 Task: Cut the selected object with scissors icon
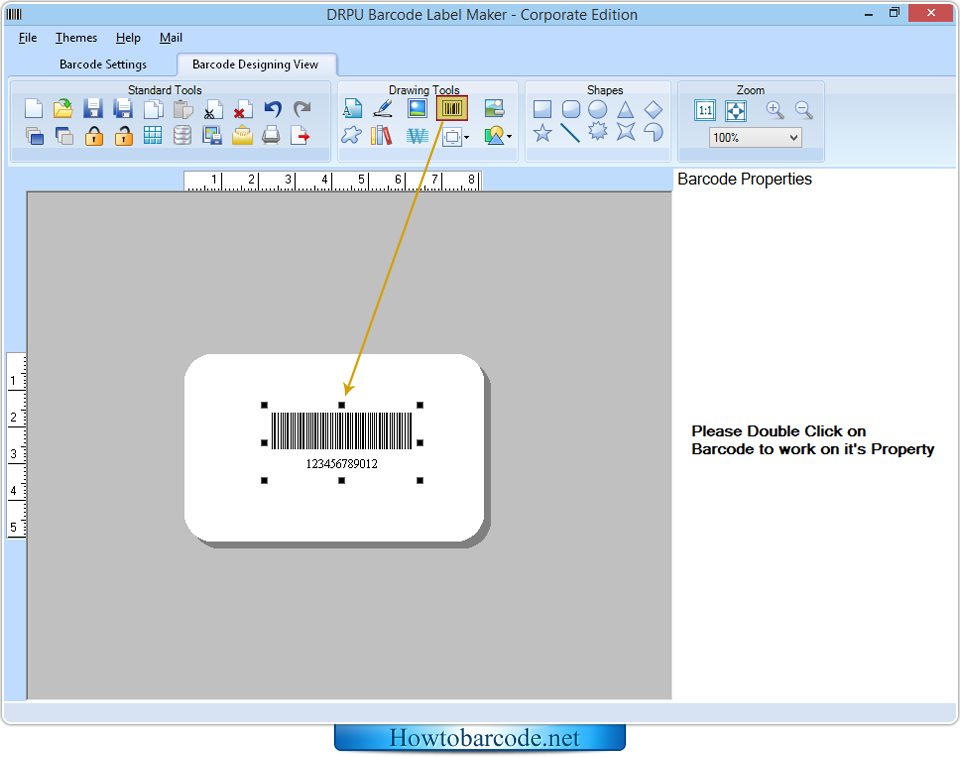coord(212,109)
